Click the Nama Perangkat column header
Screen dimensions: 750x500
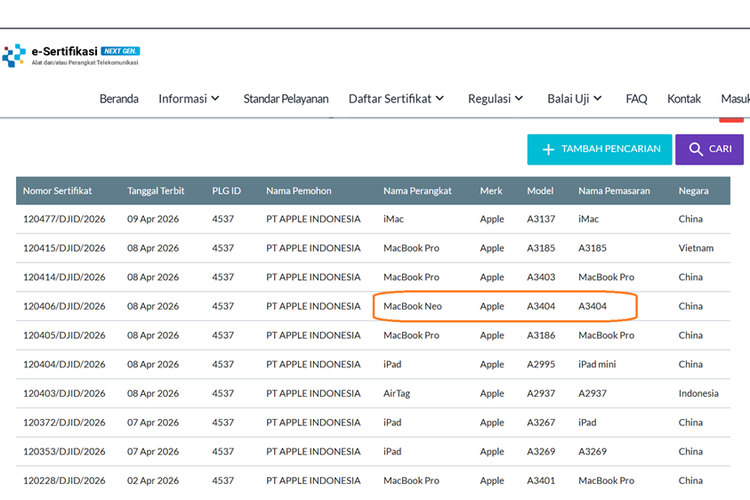417,191
